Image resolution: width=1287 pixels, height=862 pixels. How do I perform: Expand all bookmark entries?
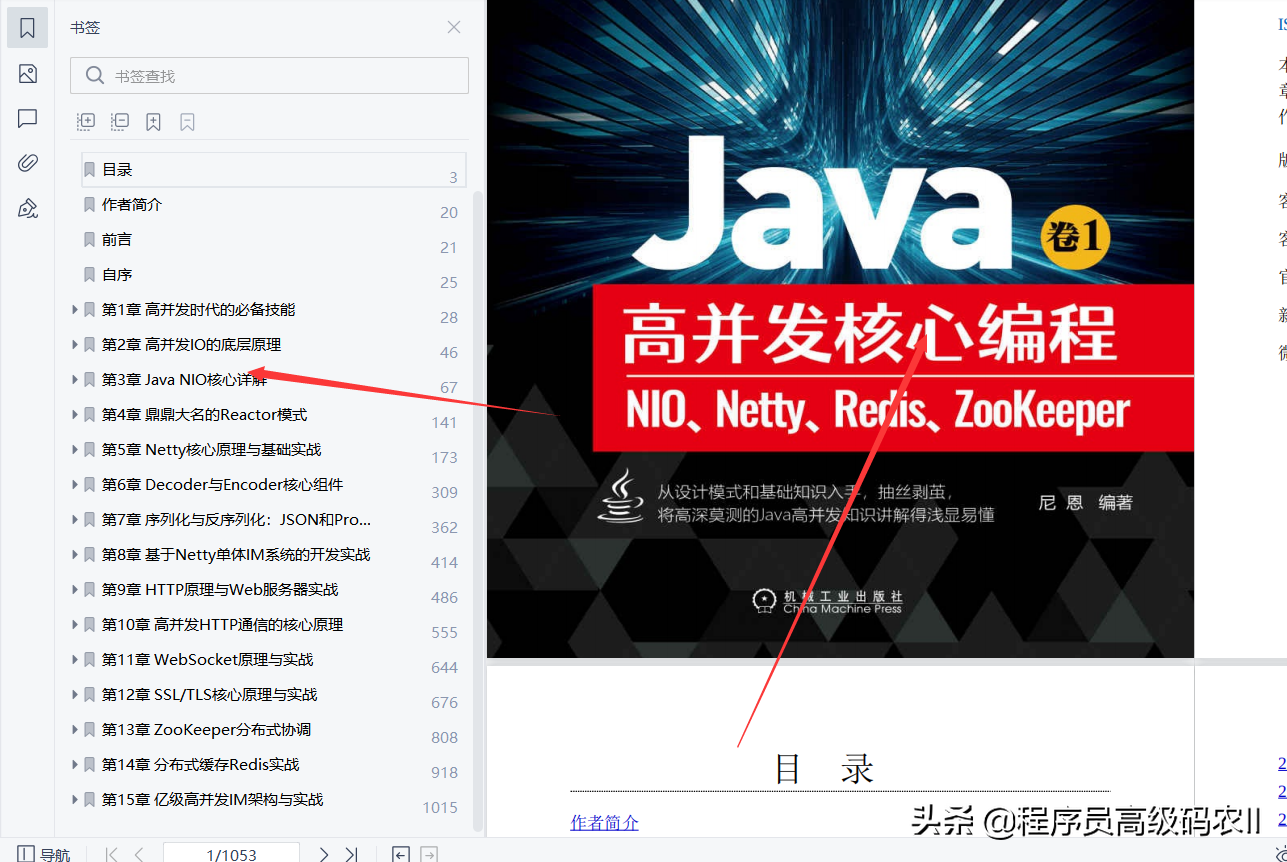(x=85, y=121)
